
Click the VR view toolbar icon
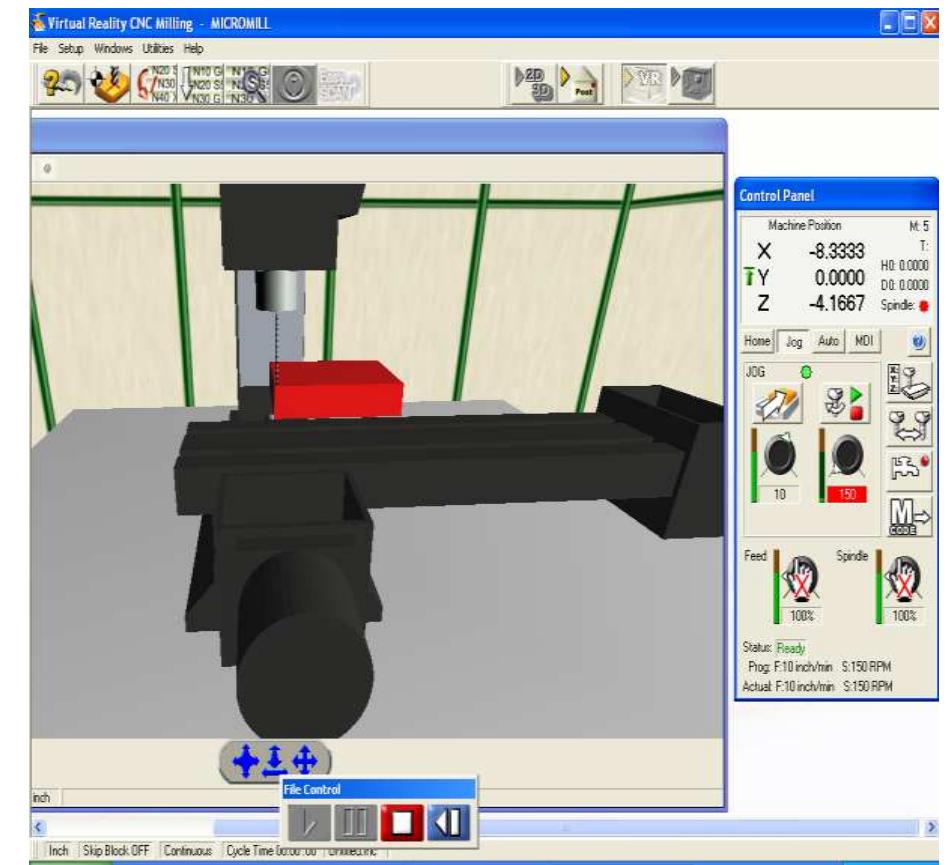(645, 83)
